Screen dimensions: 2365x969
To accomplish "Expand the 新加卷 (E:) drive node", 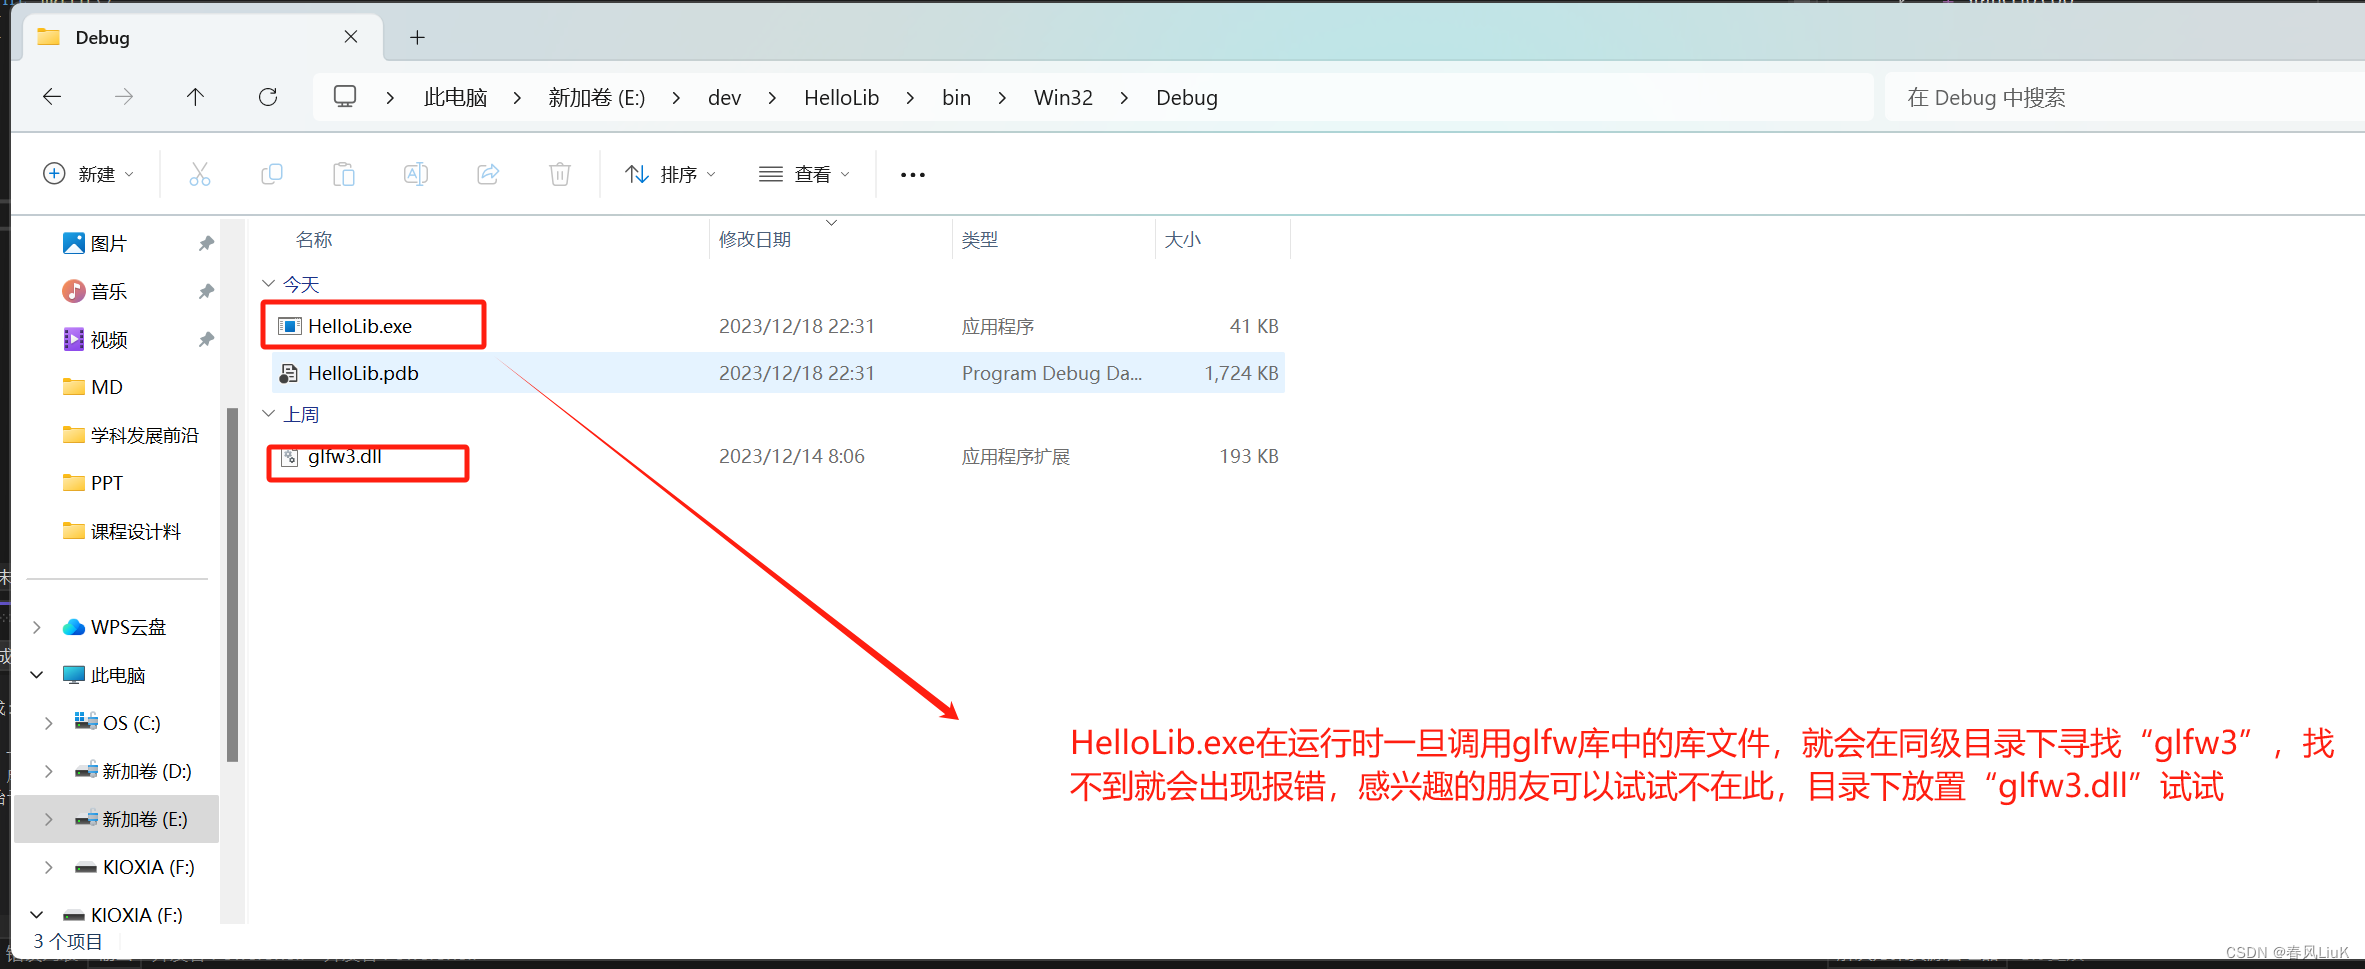I will (x=49, y=819).
